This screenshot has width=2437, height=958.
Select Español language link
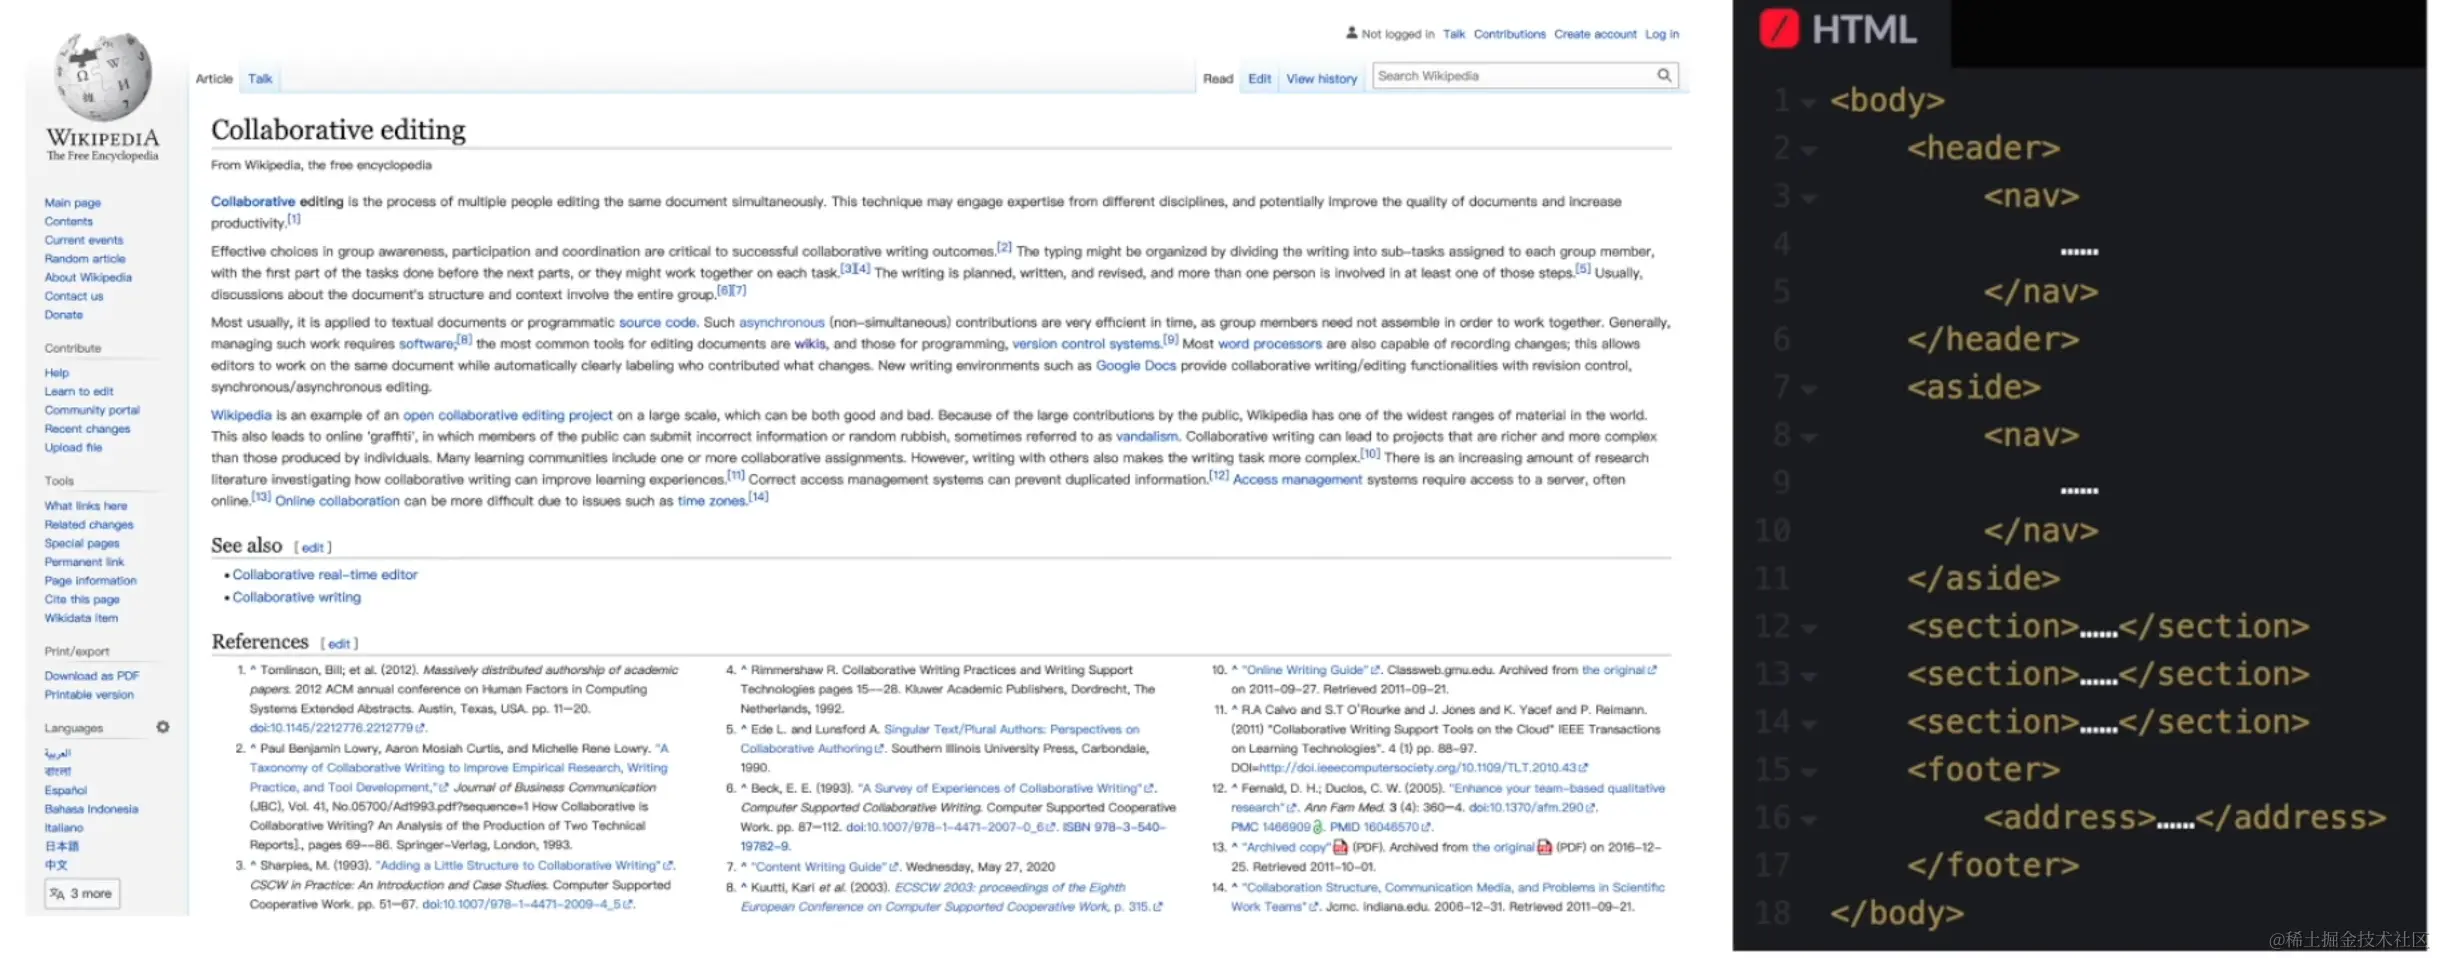point(66,790)
